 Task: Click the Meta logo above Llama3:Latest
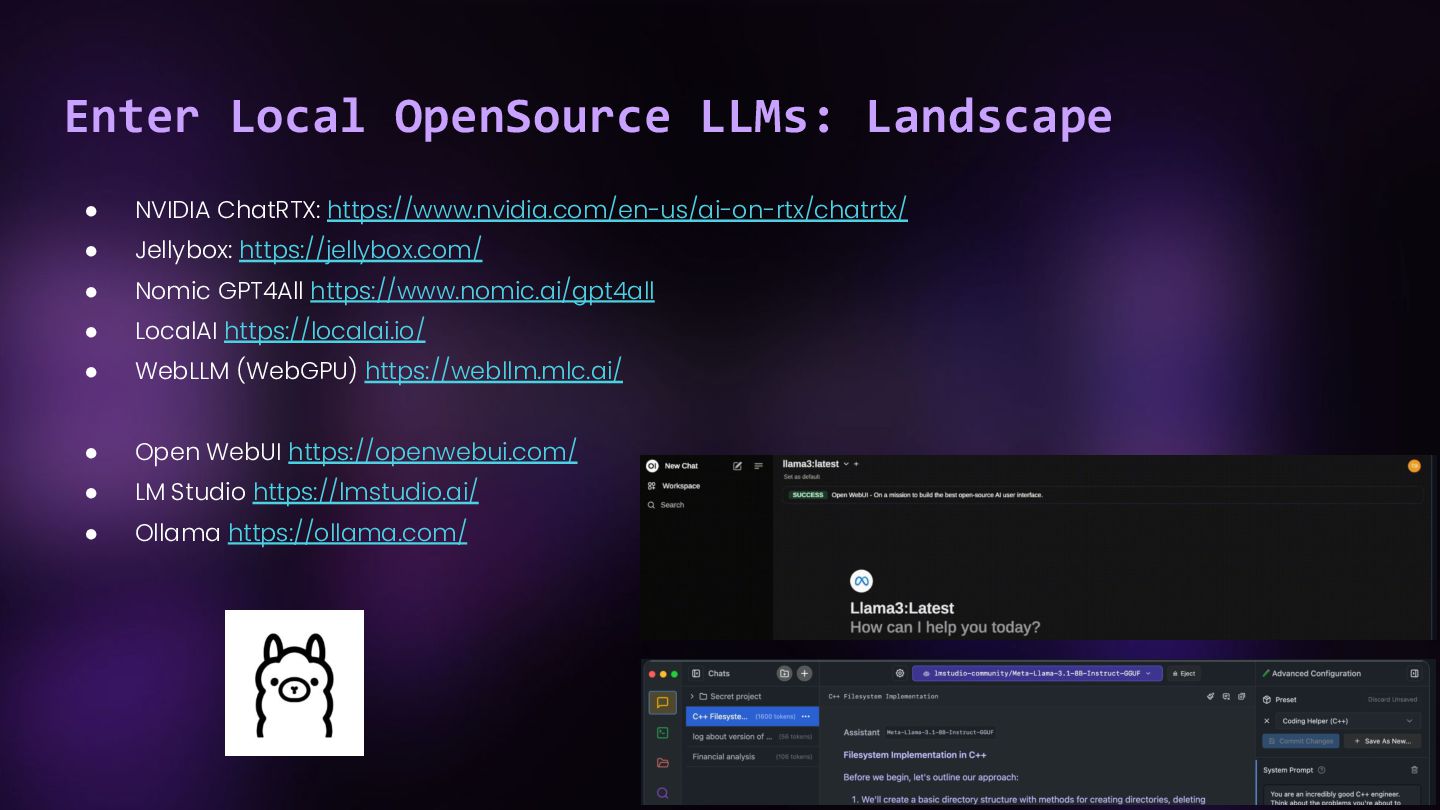point(861,581)
